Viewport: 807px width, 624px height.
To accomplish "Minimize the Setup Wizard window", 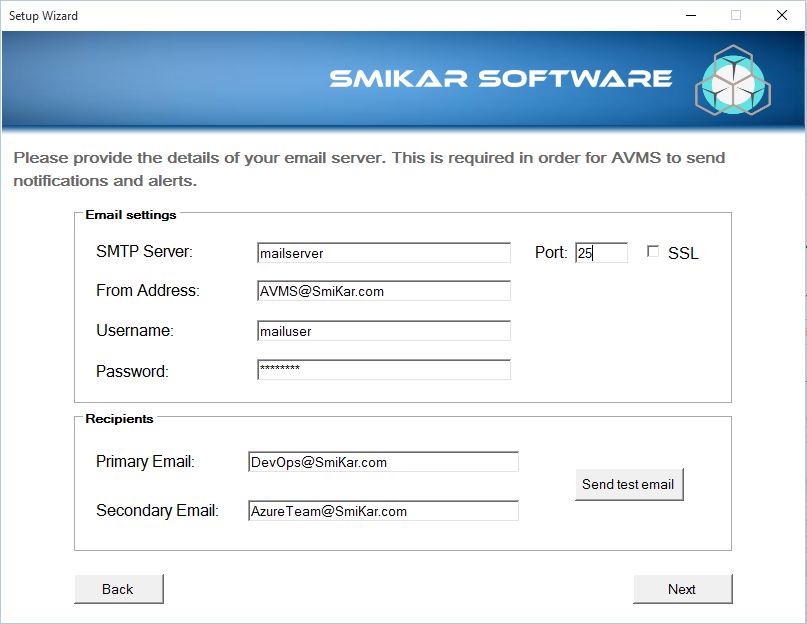I will pos(691,15).
